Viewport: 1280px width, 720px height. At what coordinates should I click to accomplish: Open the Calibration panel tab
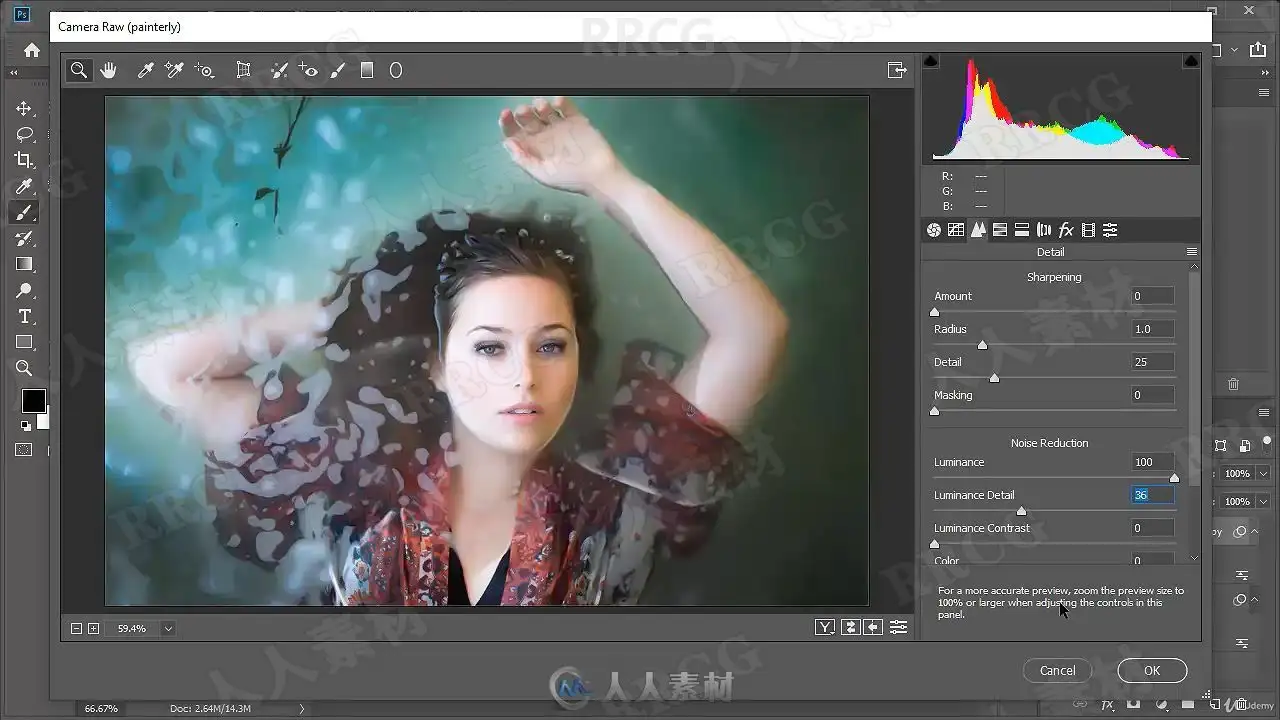tap(1088, 230)
